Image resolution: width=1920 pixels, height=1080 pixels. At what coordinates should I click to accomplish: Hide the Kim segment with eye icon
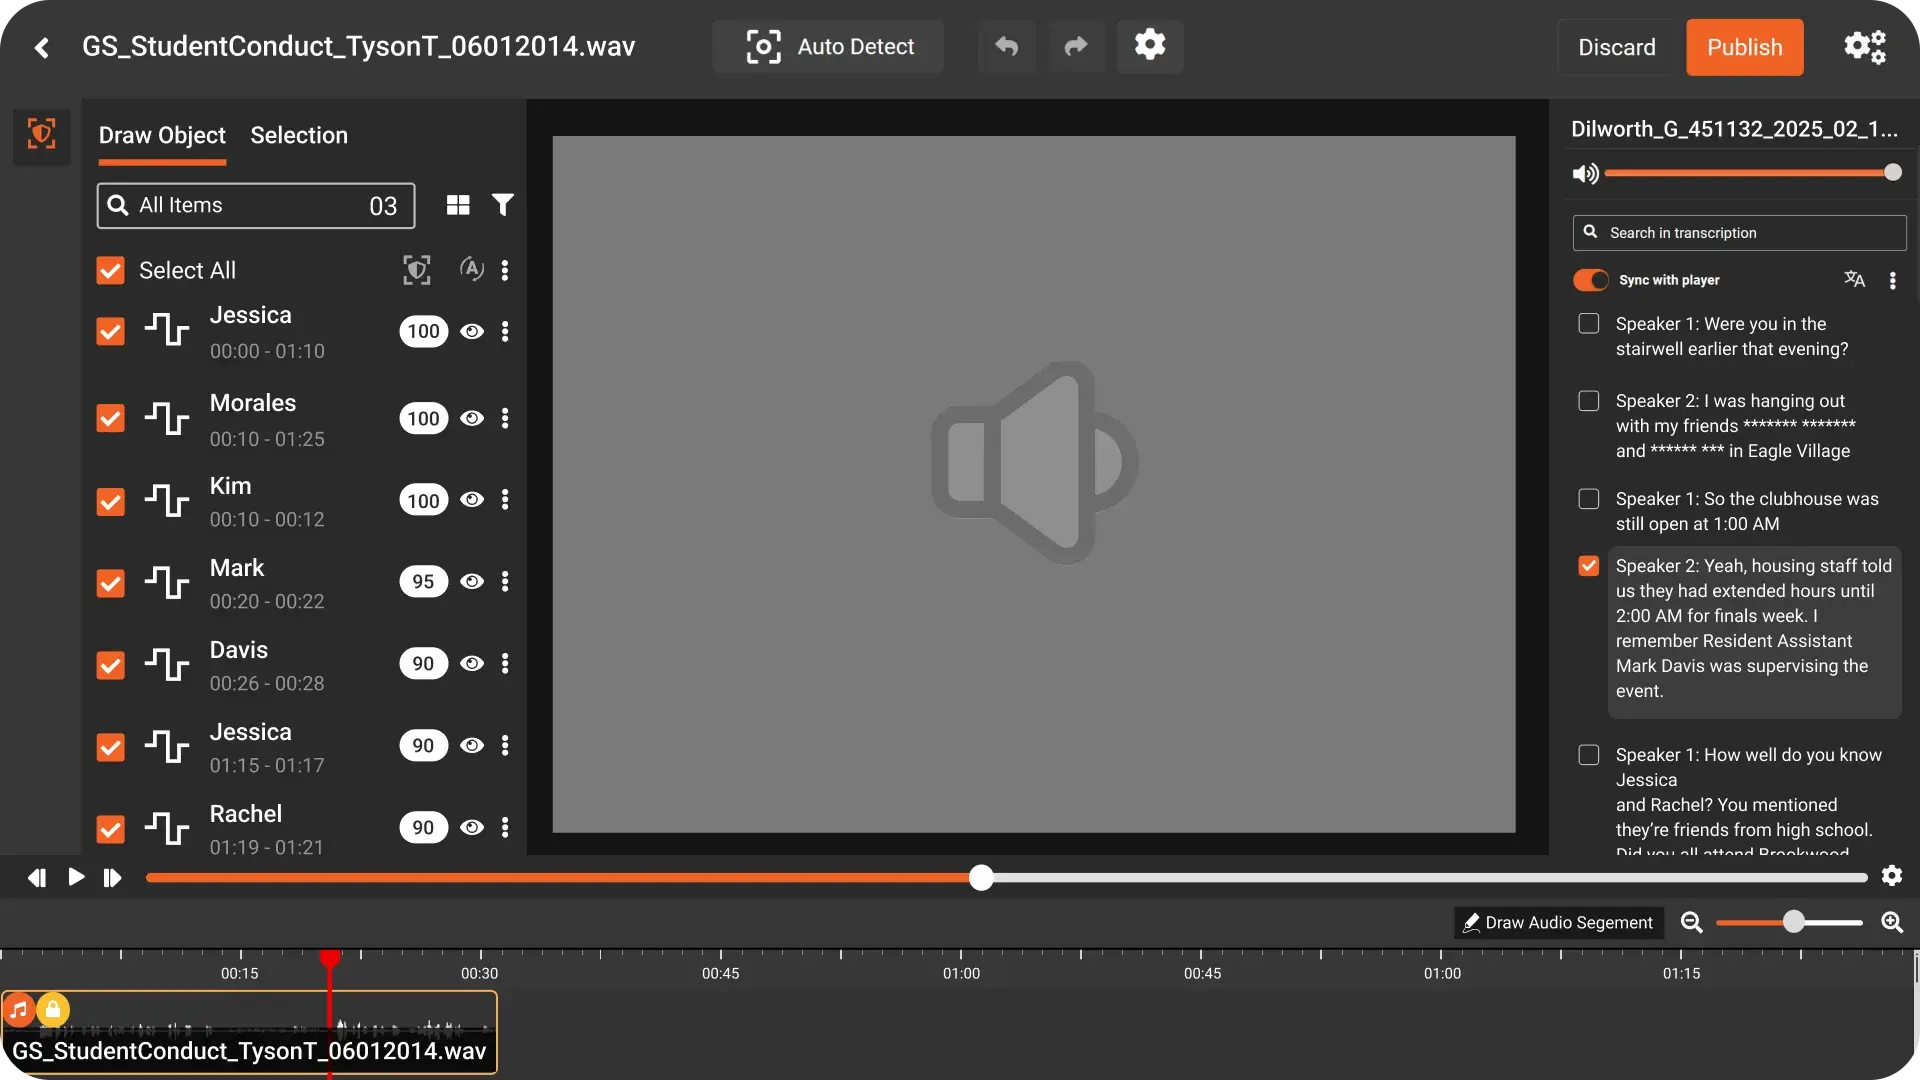click(x=472, y=500)
